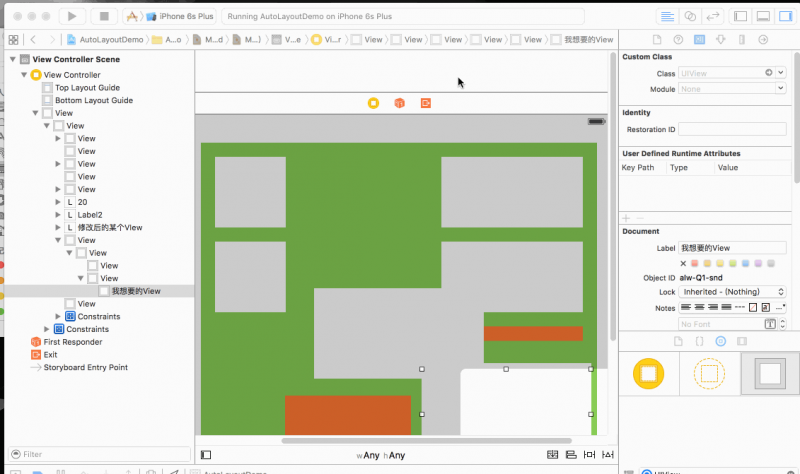Open the Version editor

tap(714, 17)
